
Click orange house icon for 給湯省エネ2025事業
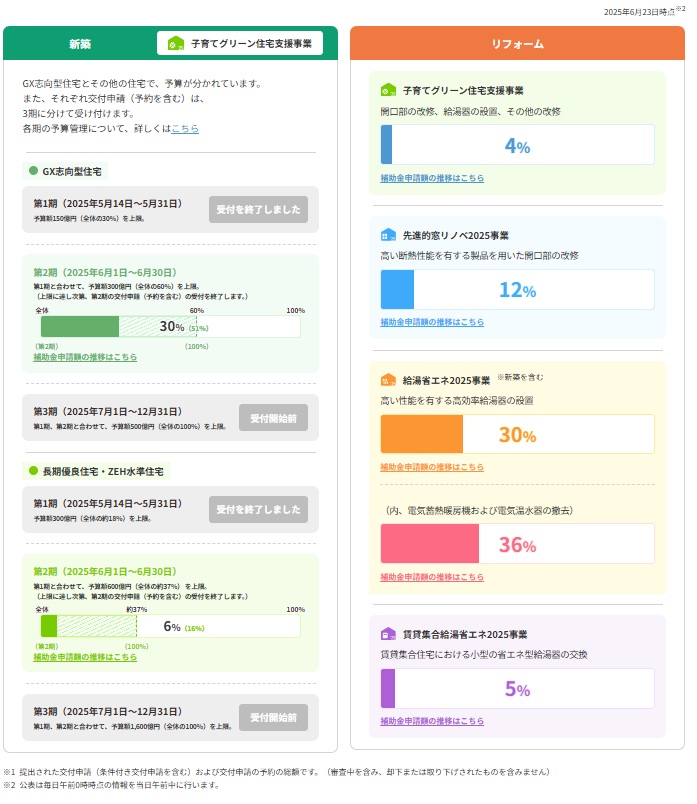click(388, 380)
